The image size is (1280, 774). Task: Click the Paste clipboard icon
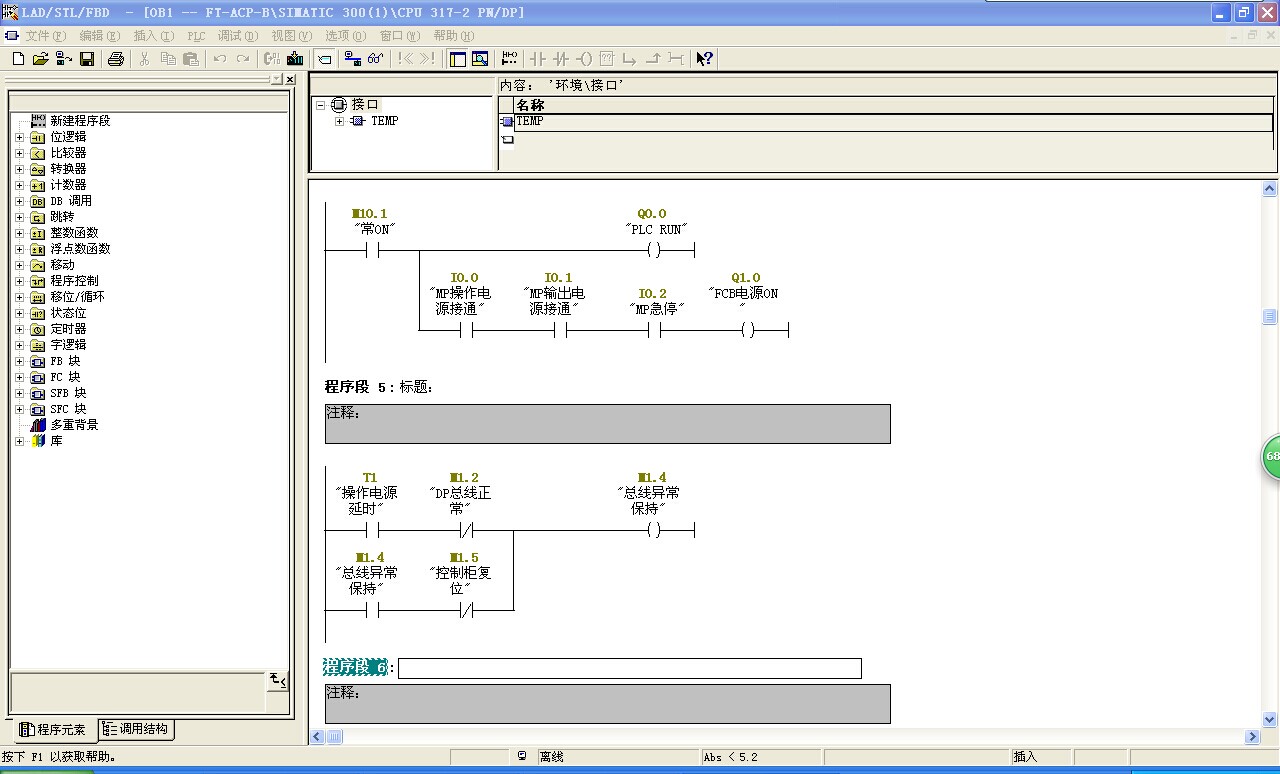[x=192, y=59]
